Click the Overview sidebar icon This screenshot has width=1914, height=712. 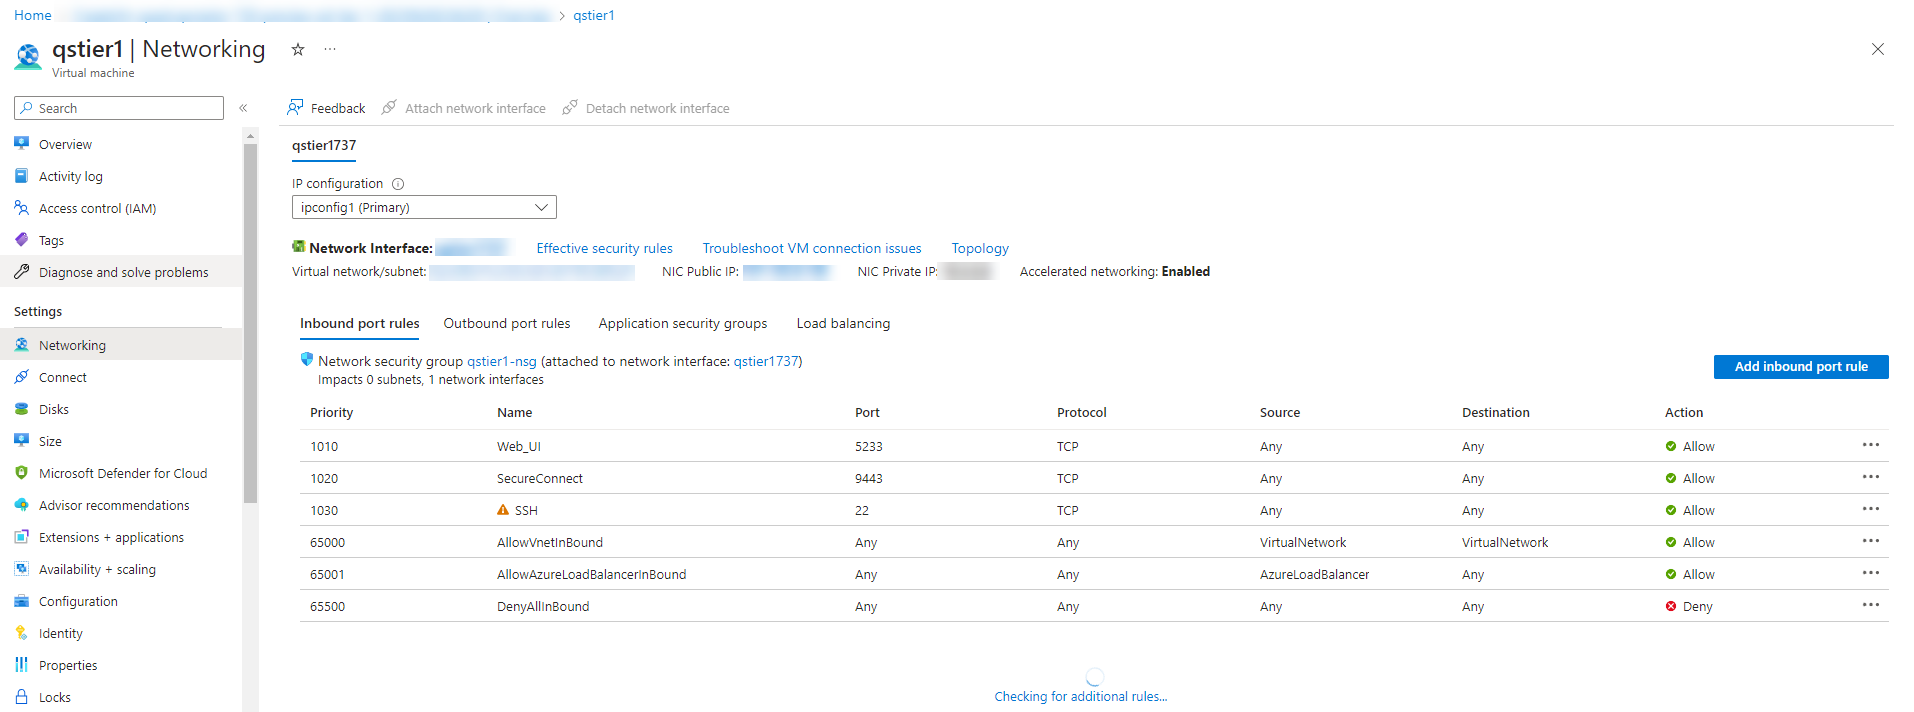pyautogui.click(x=21, y=144)
